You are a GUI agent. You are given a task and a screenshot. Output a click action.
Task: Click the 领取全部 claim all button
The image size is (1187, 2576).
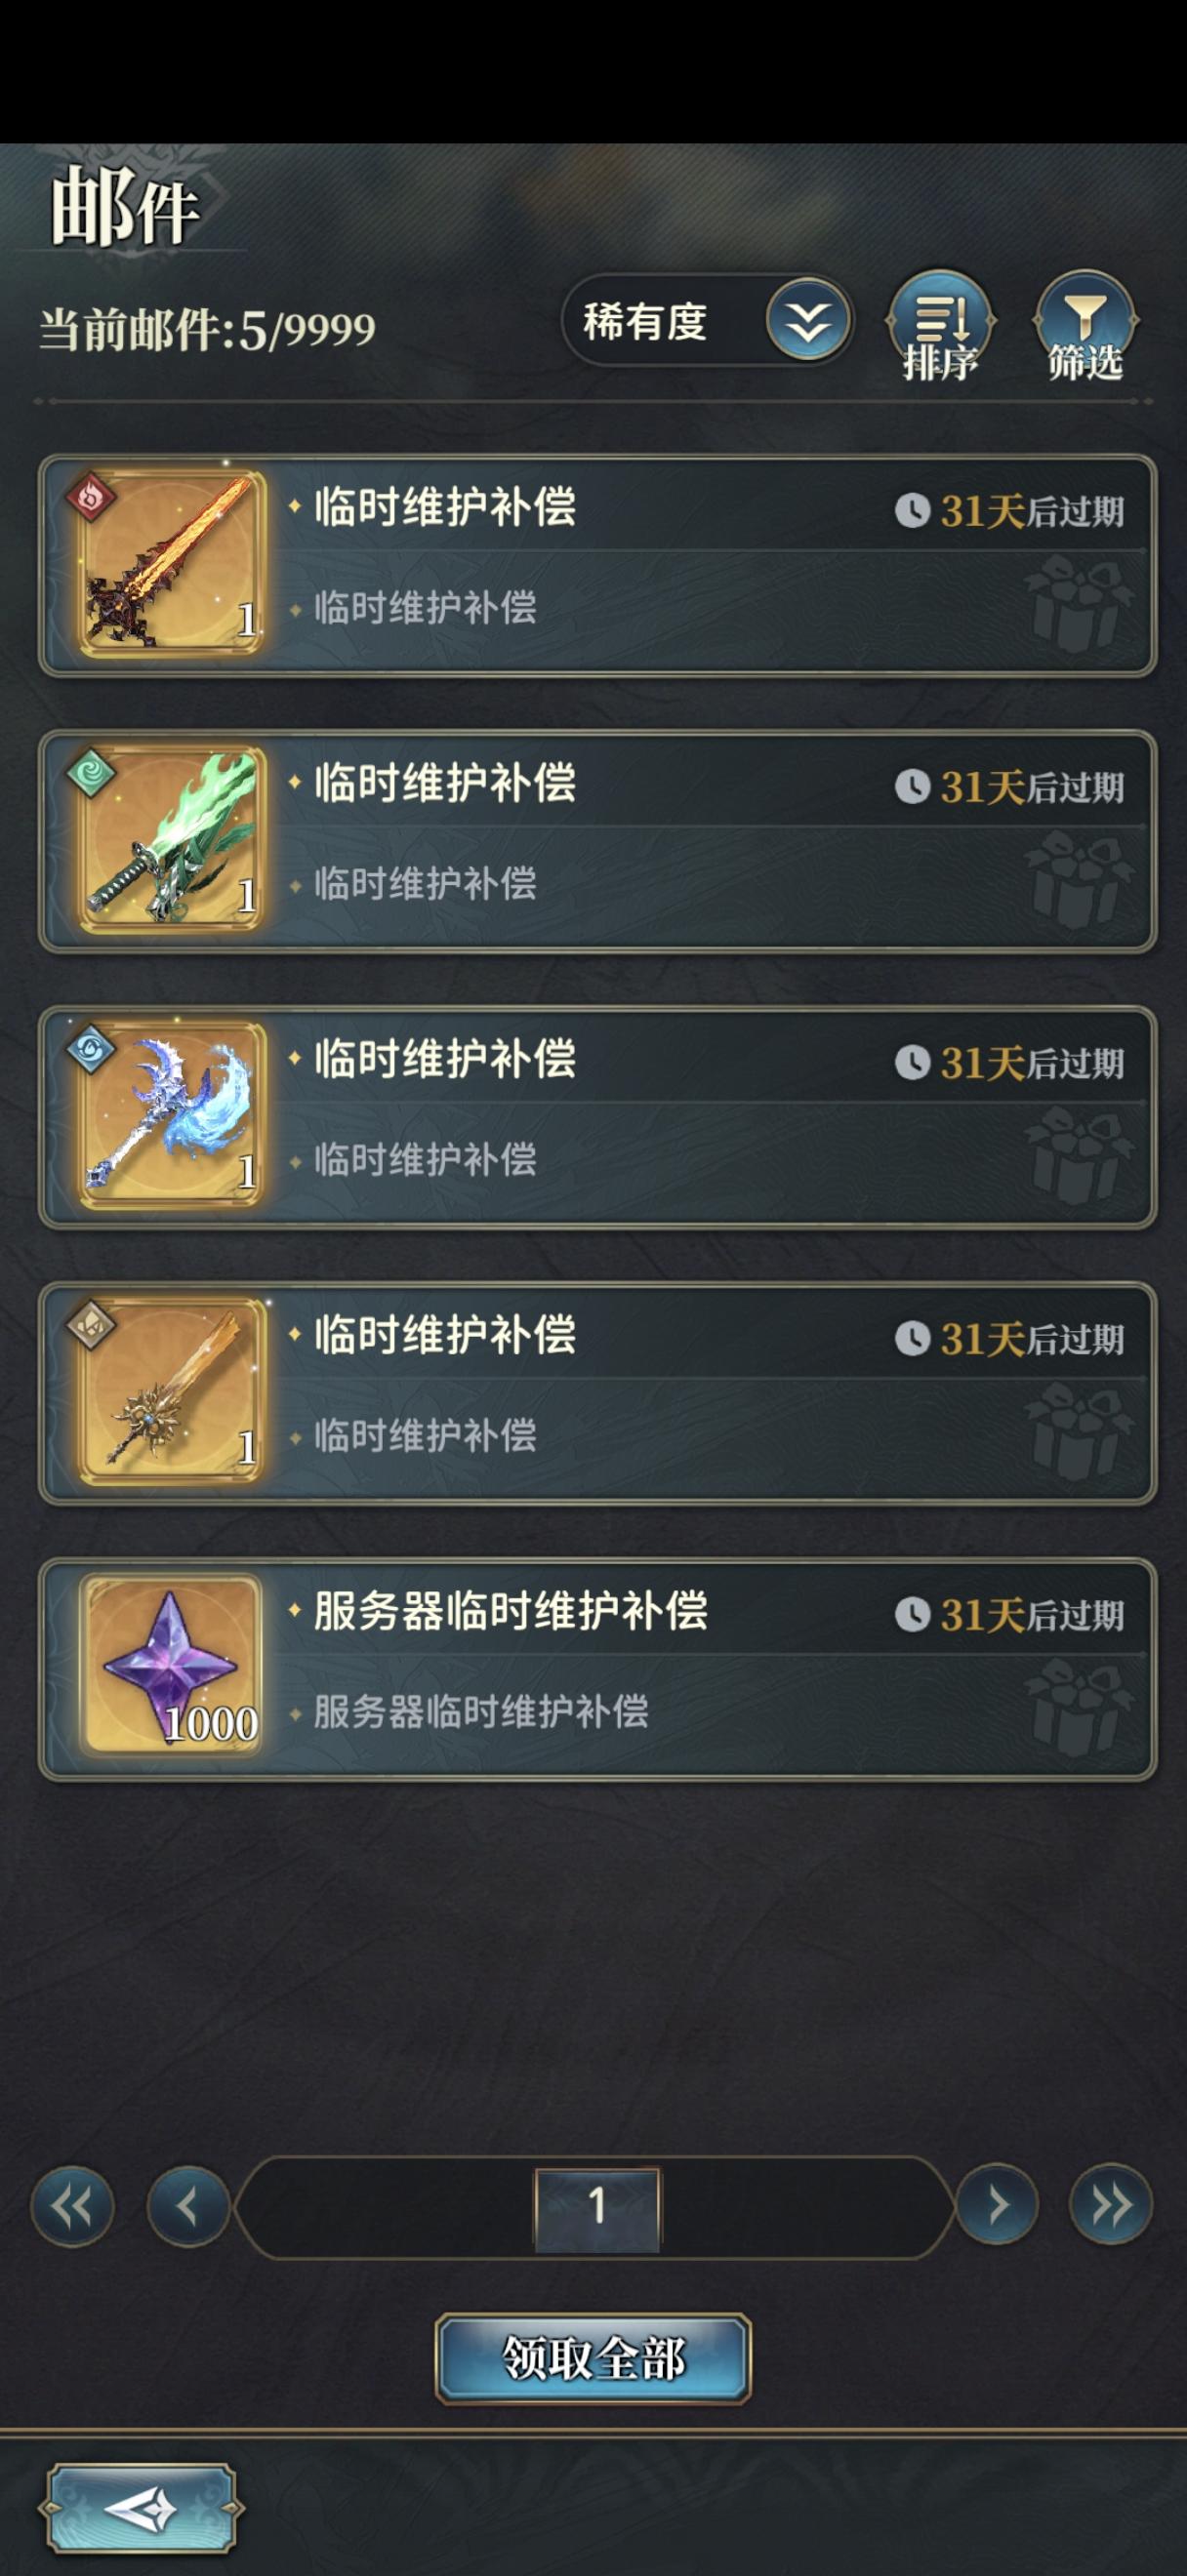[x=593, y=2358]
